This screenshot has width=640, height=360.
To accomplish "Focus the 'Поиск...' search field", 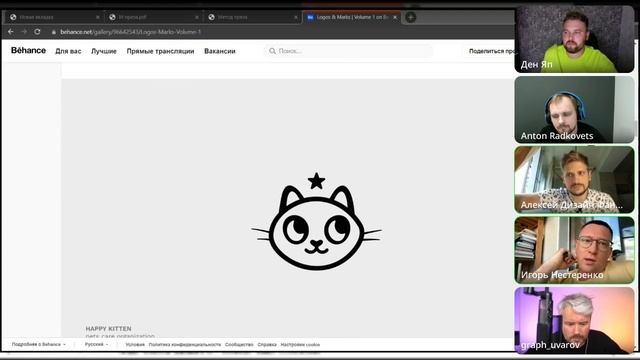I will pos(348,51).
